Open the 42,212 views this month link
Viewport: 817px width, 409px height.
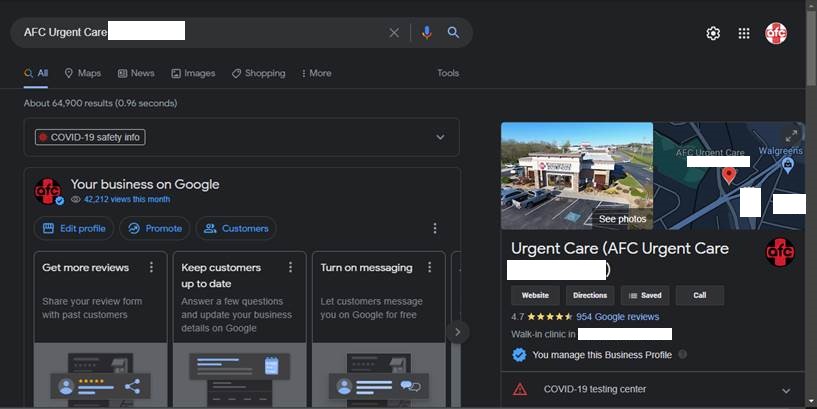pyautogui.click(x=127, y=200)
